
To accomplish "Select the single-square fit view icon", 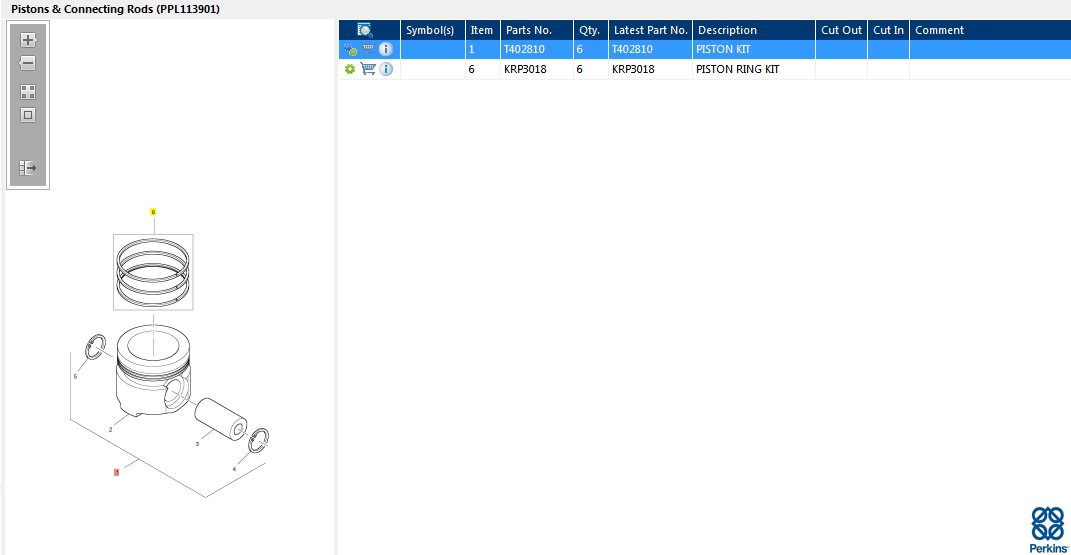I will click(x=28, y=115).
